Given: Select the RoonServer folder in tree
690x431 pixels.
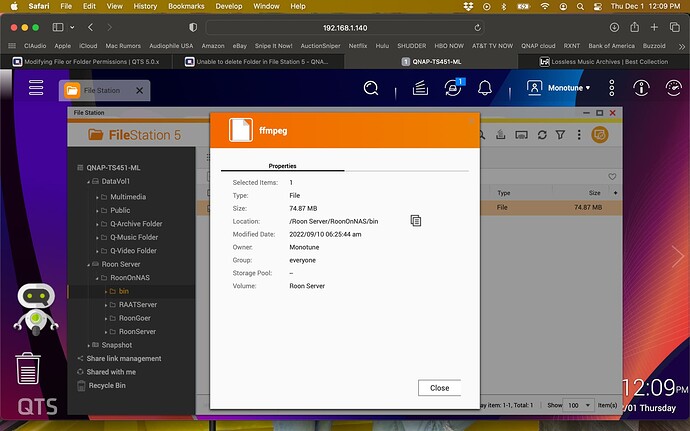Looking at the screenshot, I should pyautogui.click(x=137, y=332).
